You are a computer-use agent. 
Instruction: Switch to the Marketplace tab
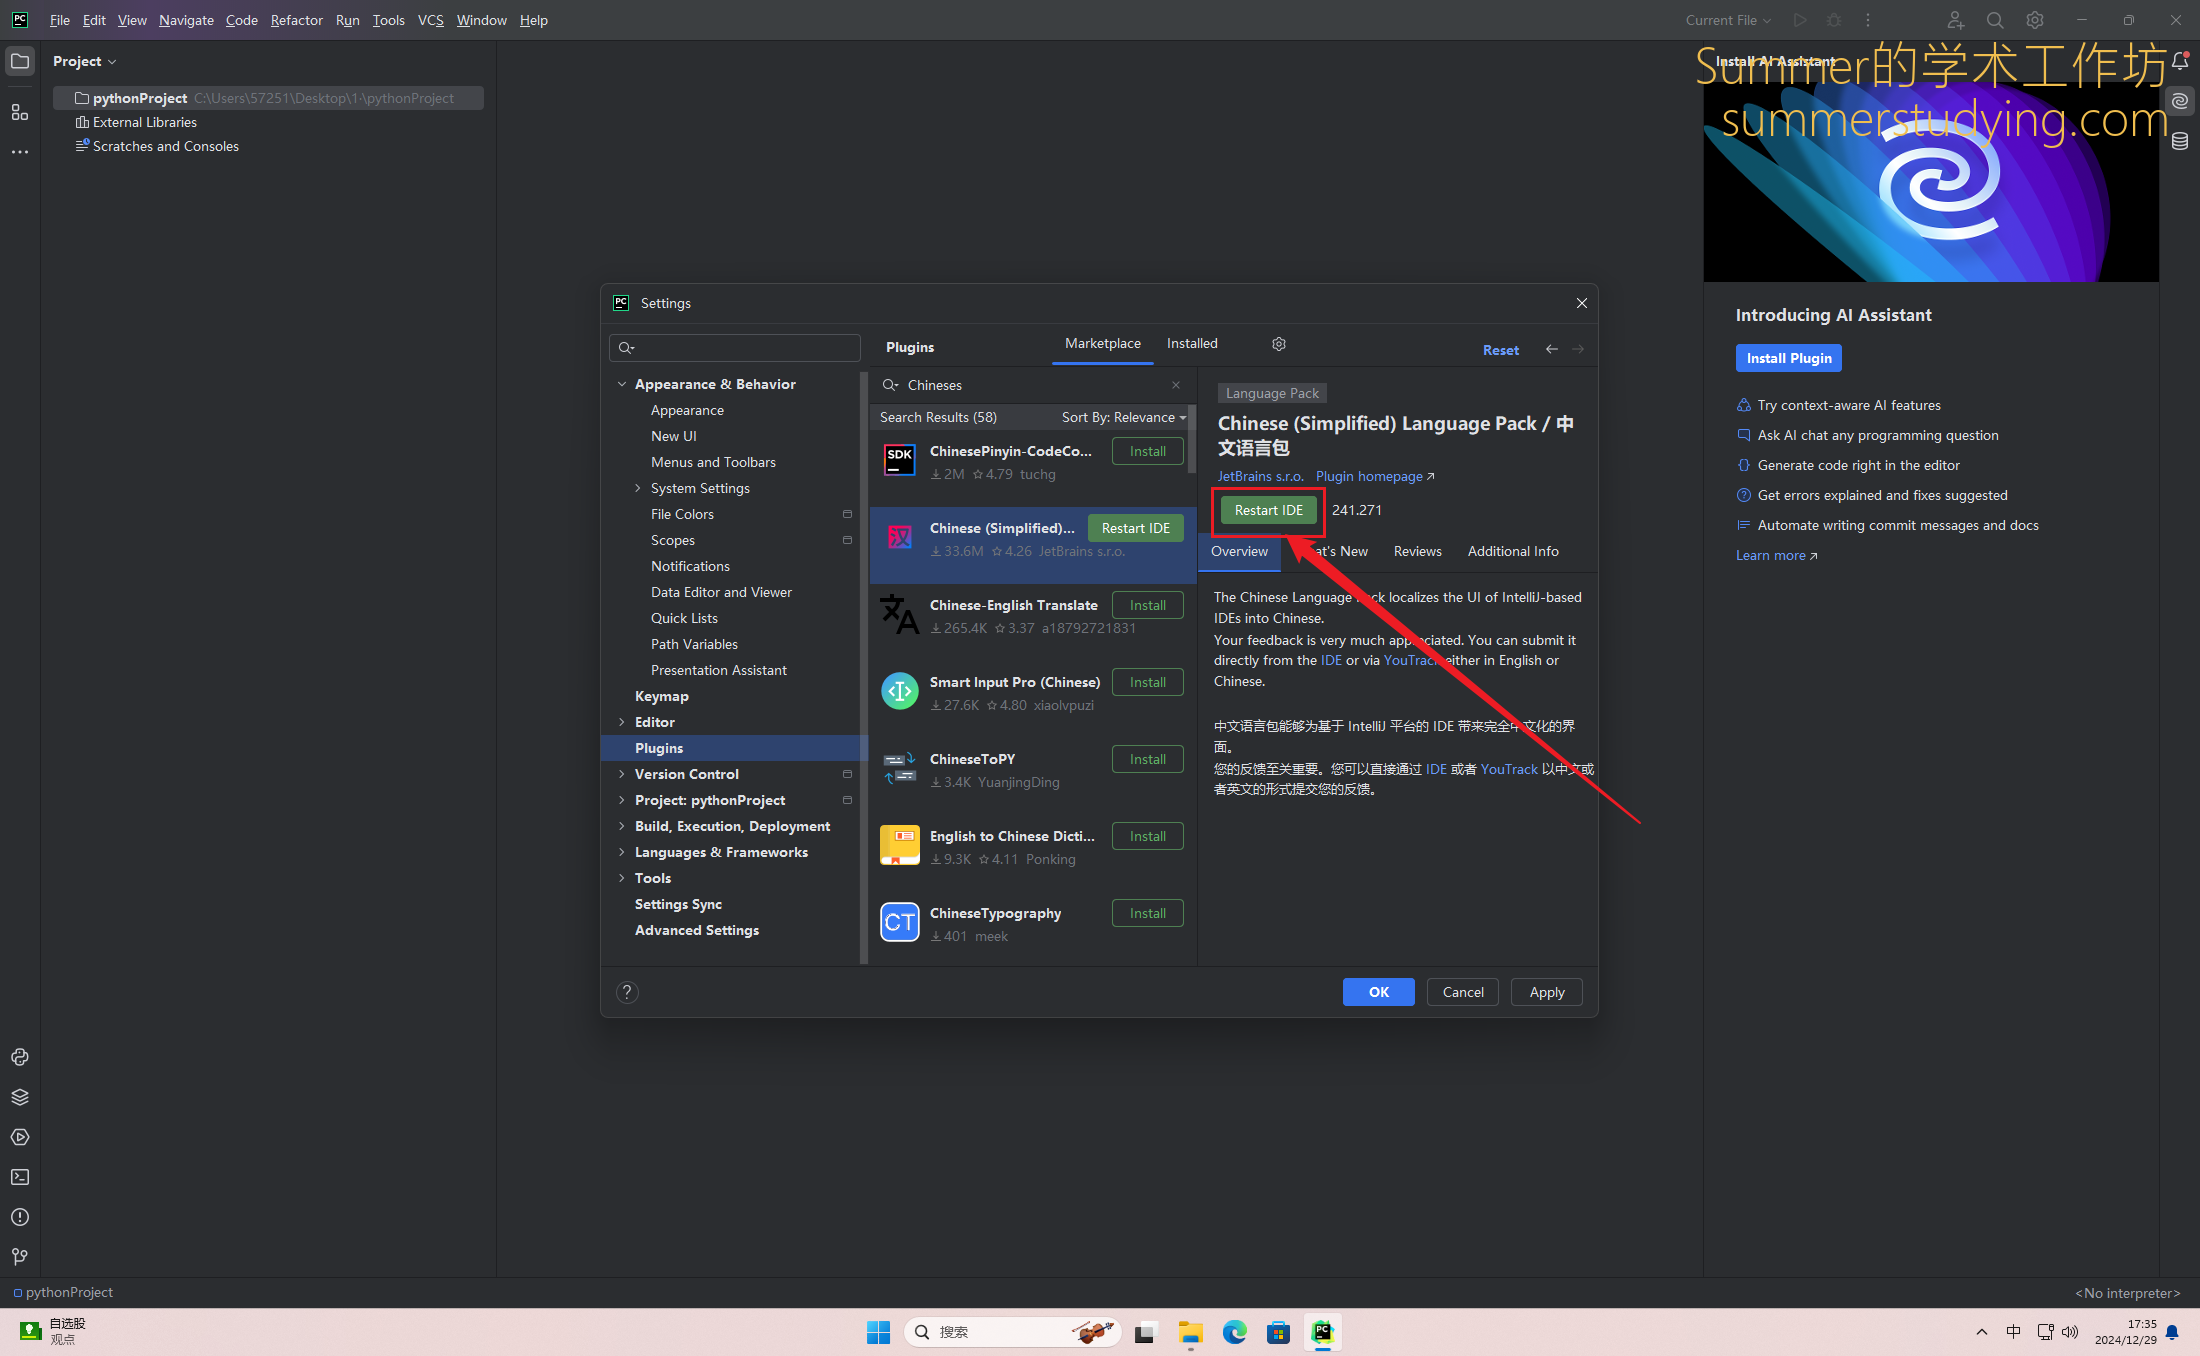pyautogui.click(x=1102, y=343)
